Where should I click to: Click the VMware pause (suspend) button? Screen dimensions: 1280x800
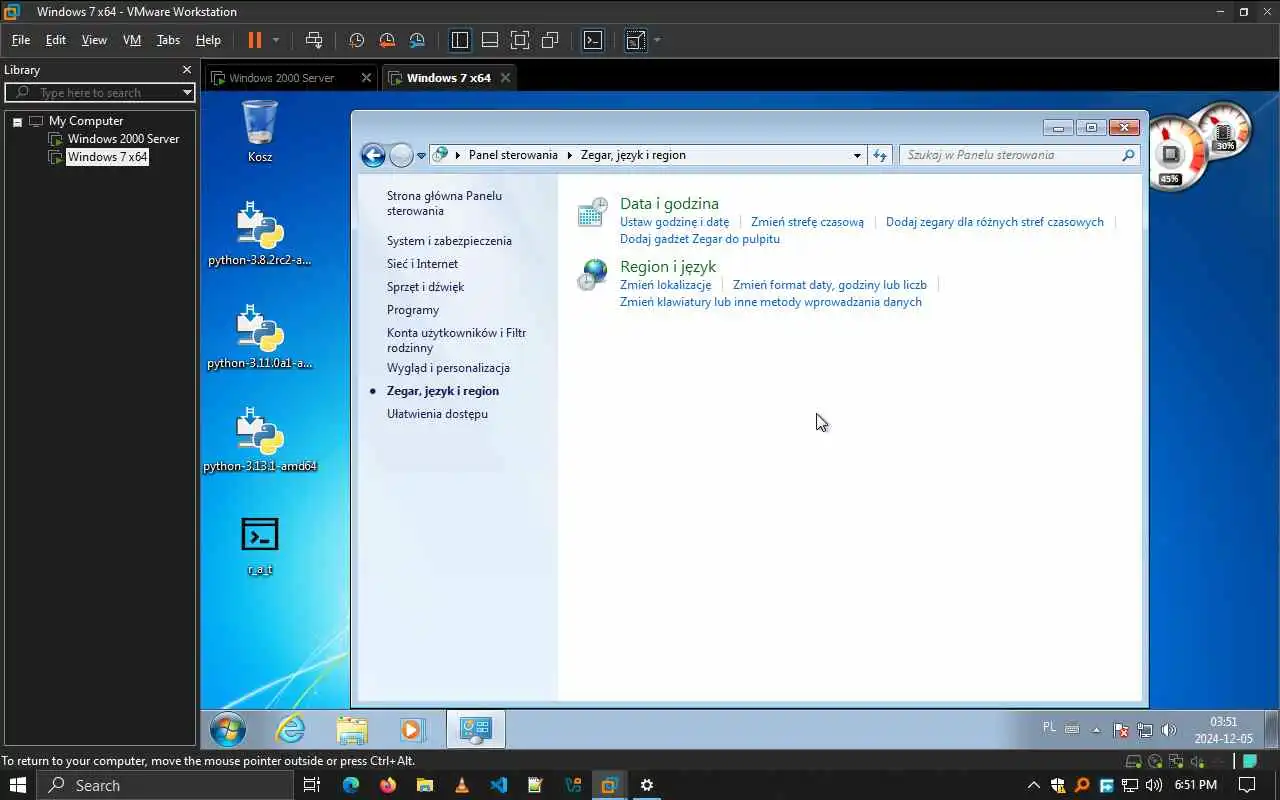tap(254, 40)
